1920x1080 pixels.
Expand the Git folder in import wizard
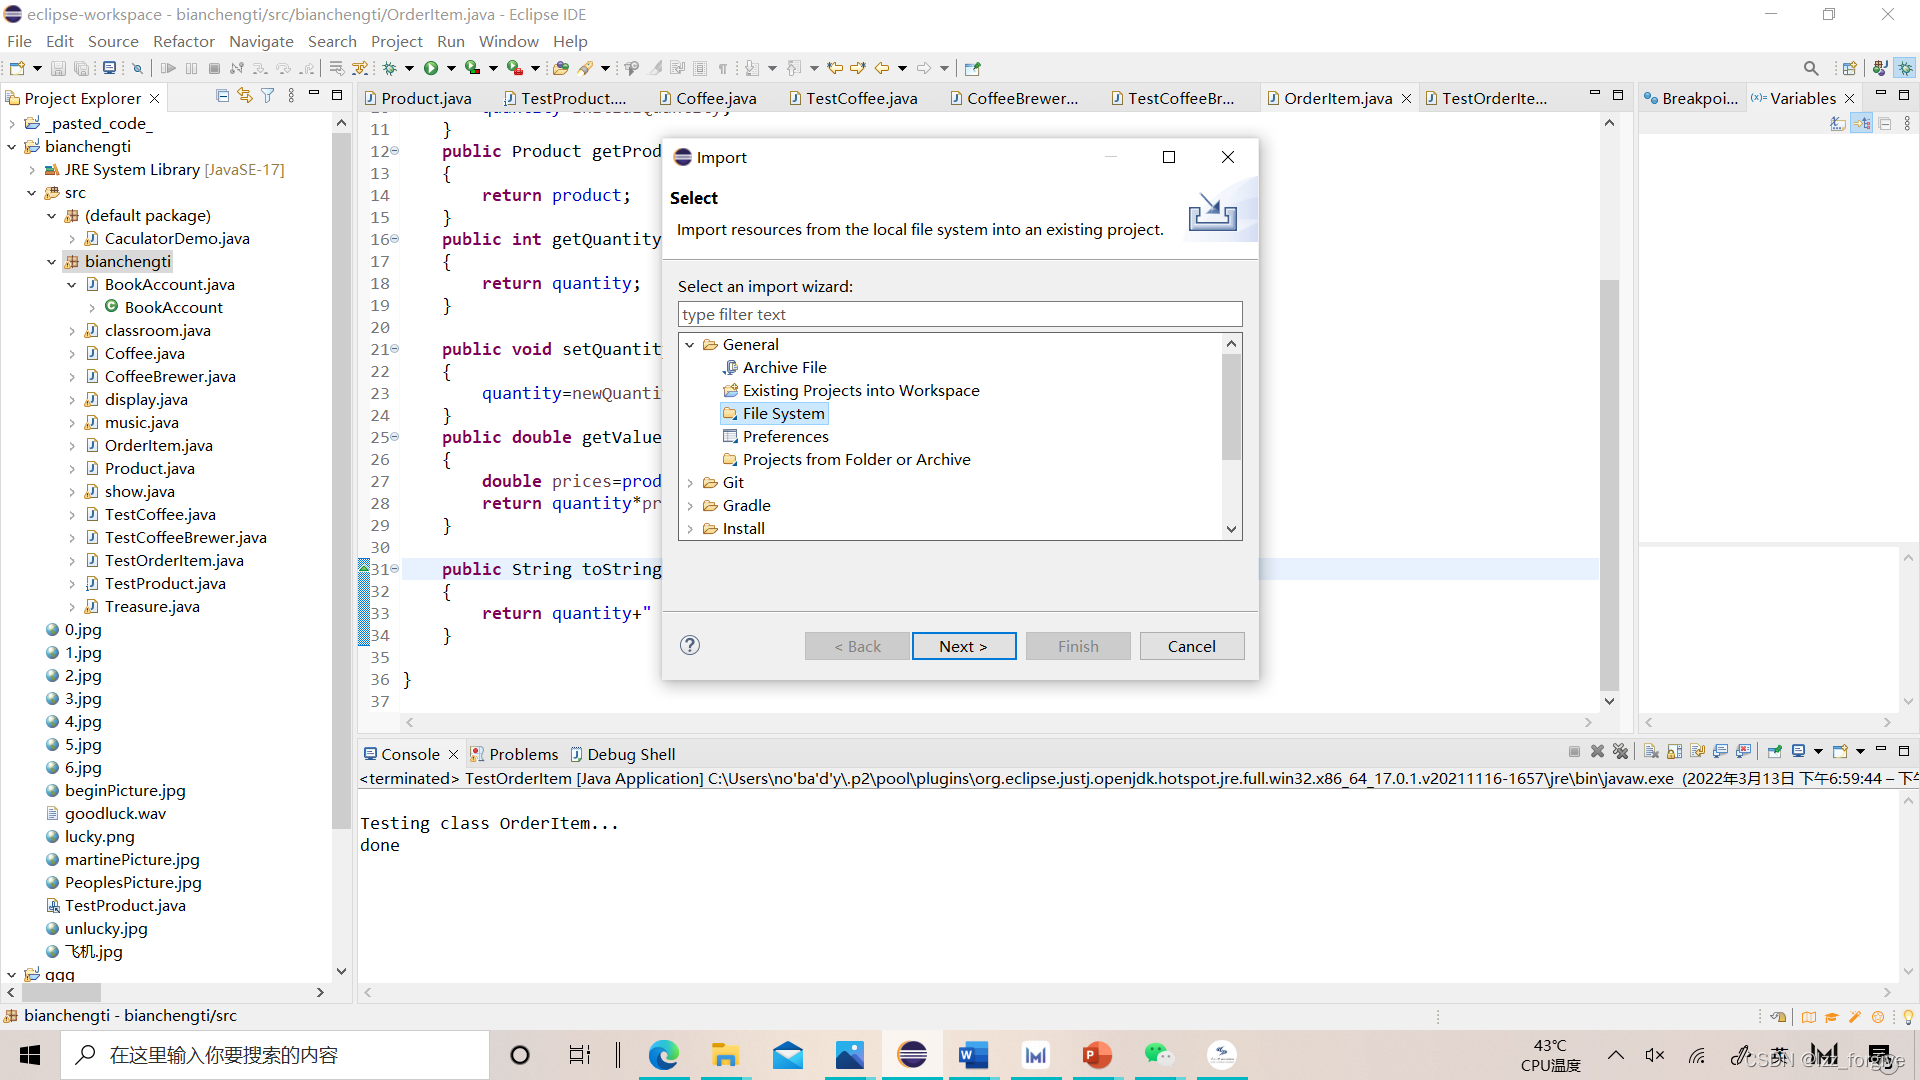(x=690, y=483)
